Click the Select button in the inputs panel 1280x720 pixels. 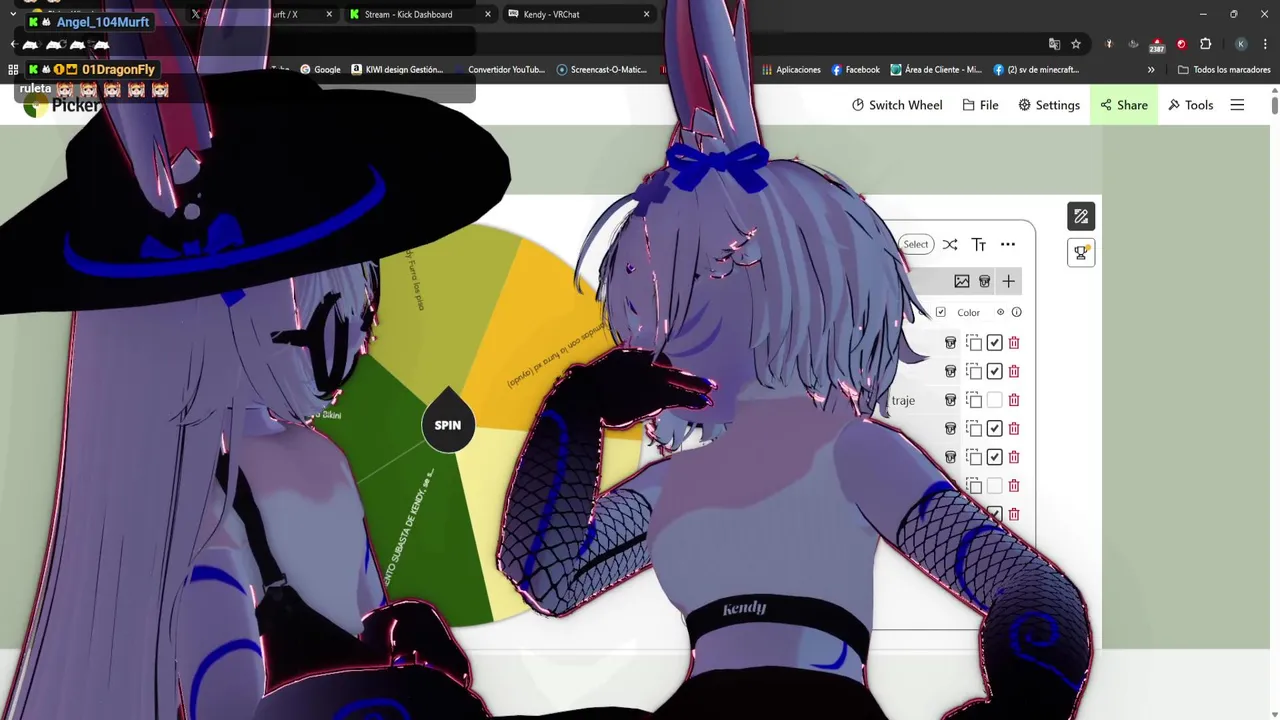click(x=916, y=244)
